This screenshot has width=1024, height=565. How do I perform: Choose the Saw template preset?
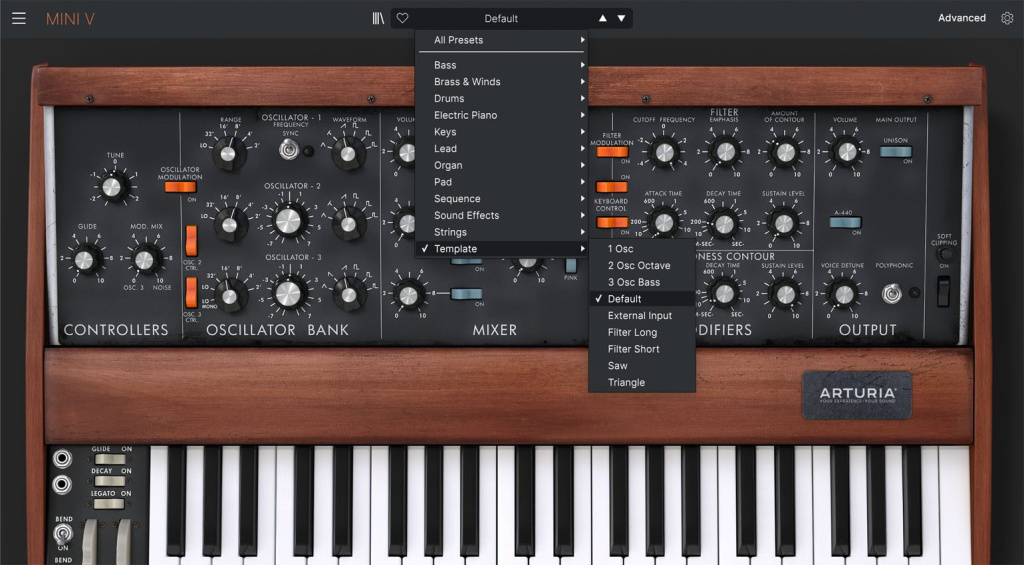point(642,366)
